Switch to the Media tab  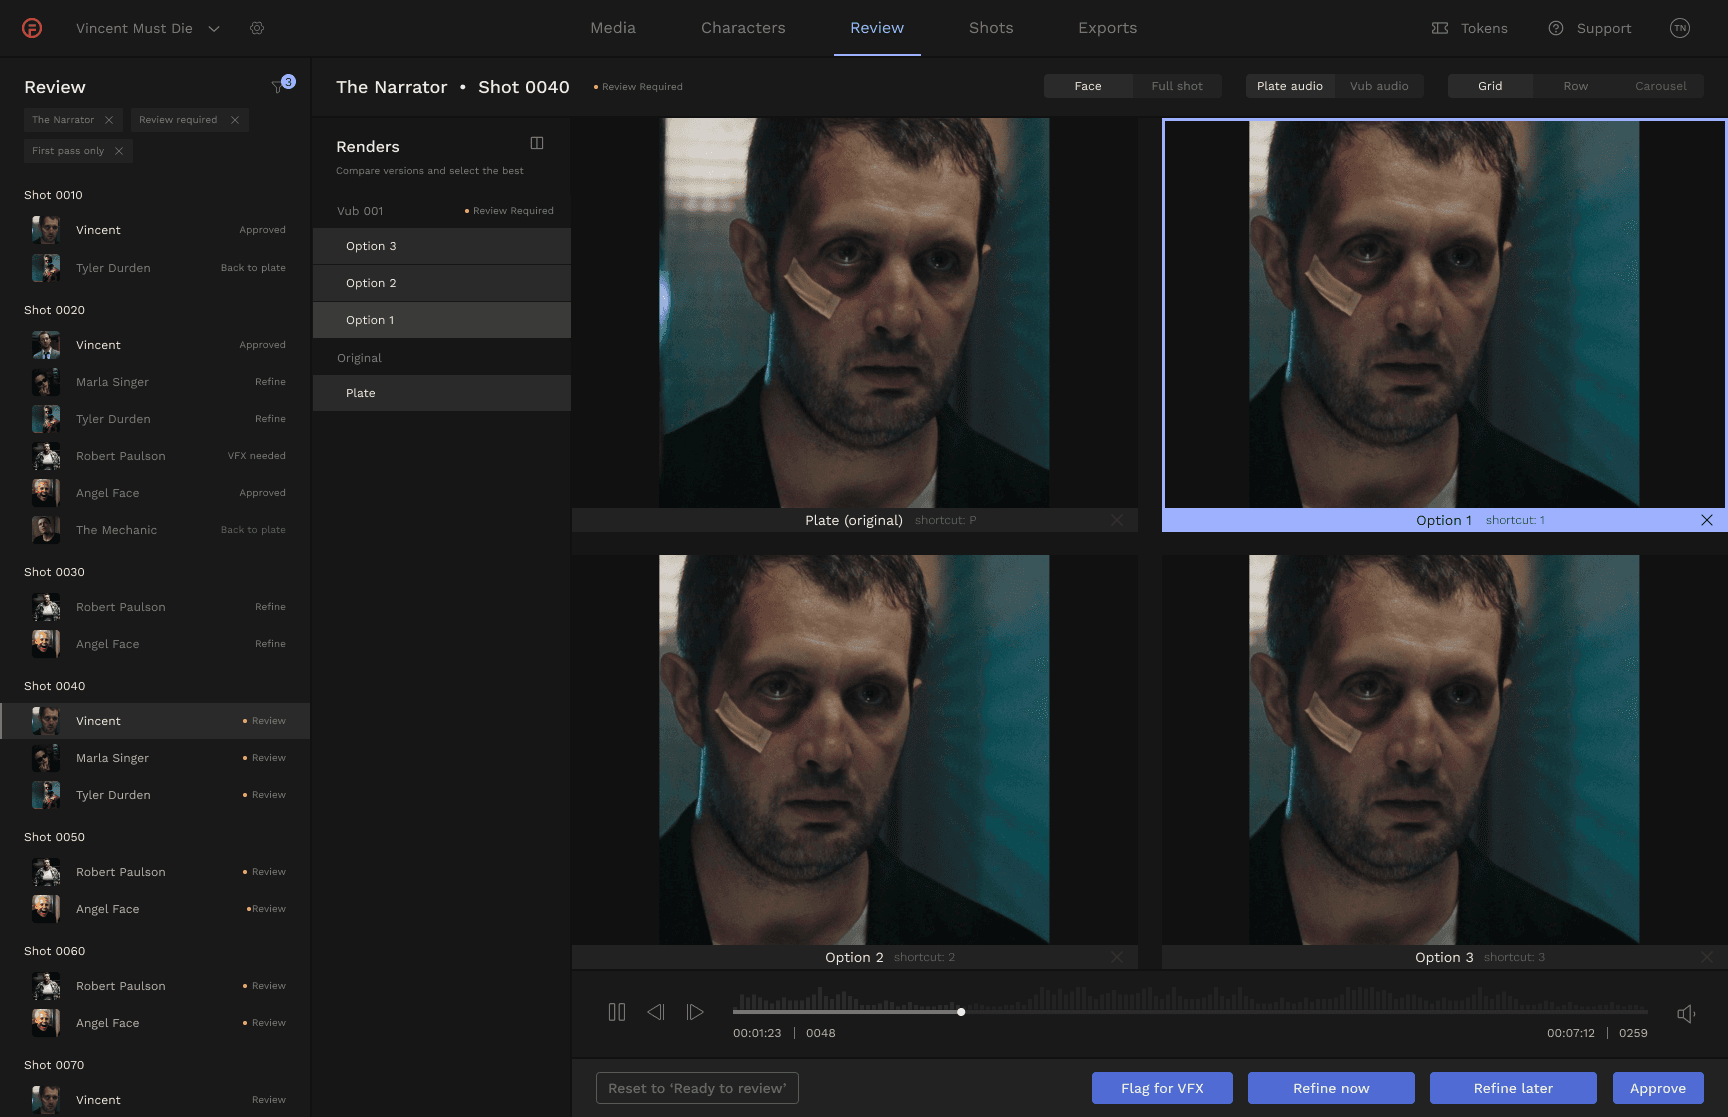pyautogui.click(x=613, y=28)
